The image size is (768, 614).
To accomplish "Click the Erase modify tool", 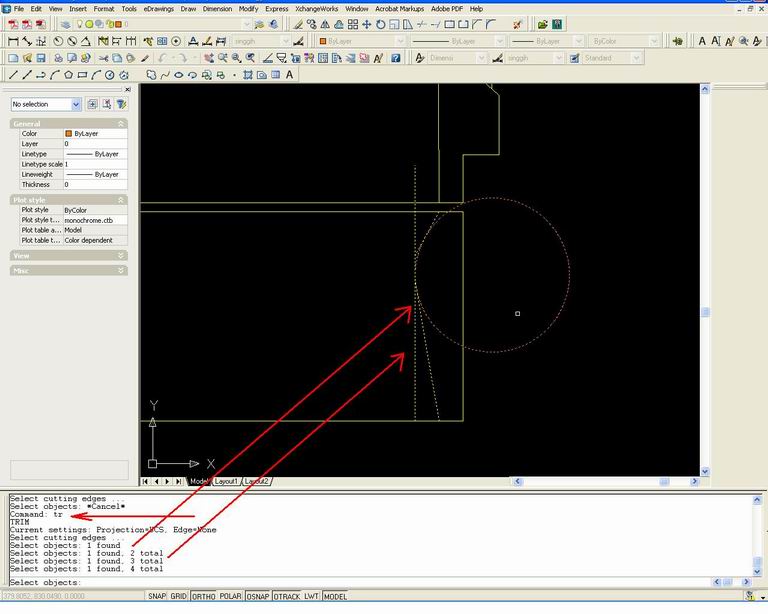I will [298, 24].
